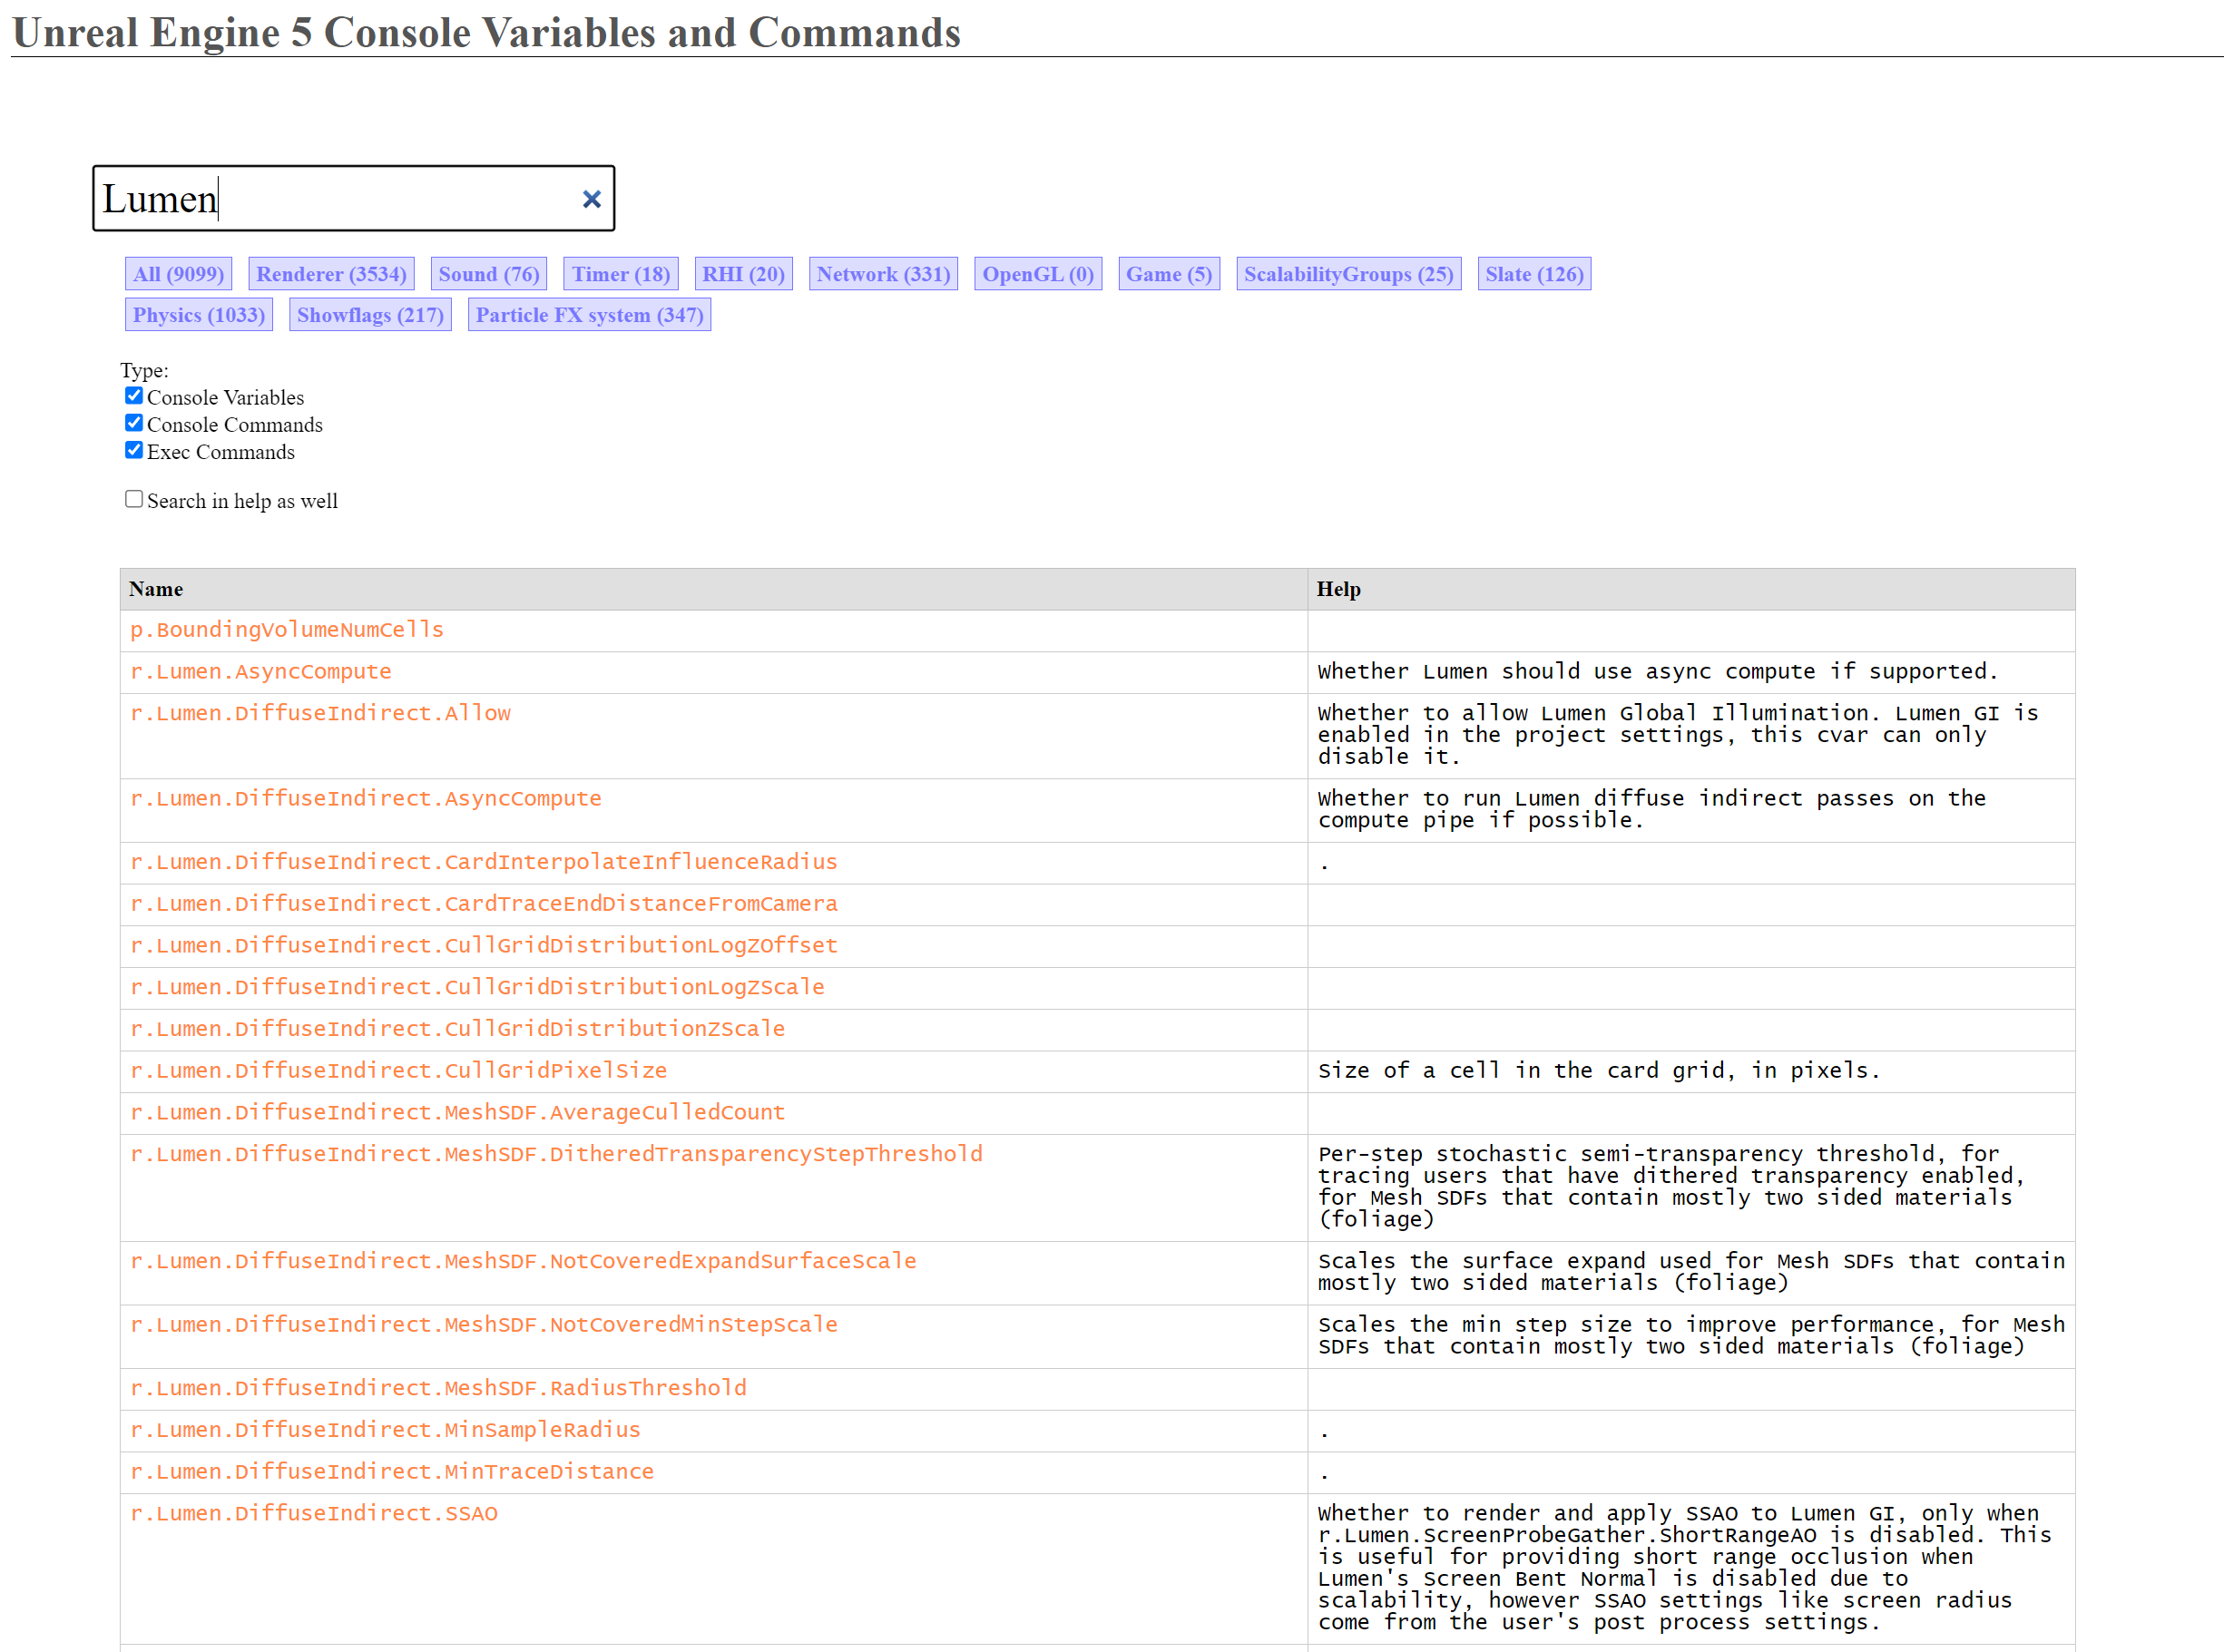Click help text 'Per-step stochastic semi-transparency threshold'
2224x1652 pixels.
coord(1671,1187)
